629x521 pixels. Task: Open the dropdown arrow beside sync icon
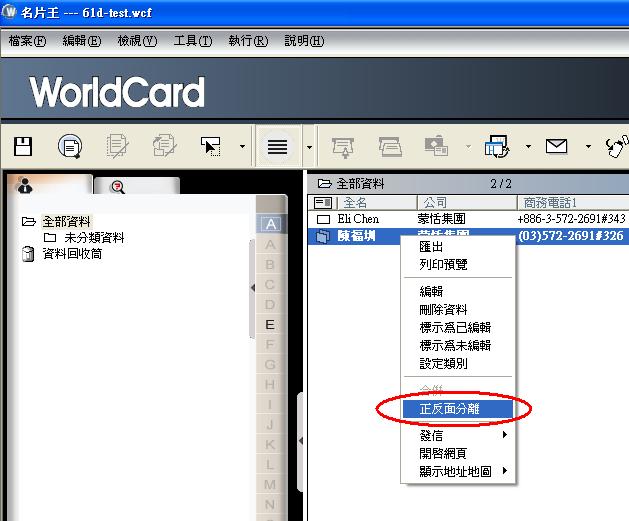point(528,146)
